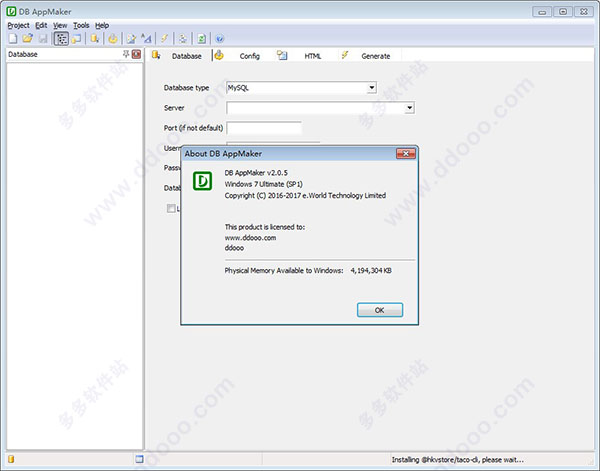
Task: Click OK in the About dialog
Action: click(380, 310)
